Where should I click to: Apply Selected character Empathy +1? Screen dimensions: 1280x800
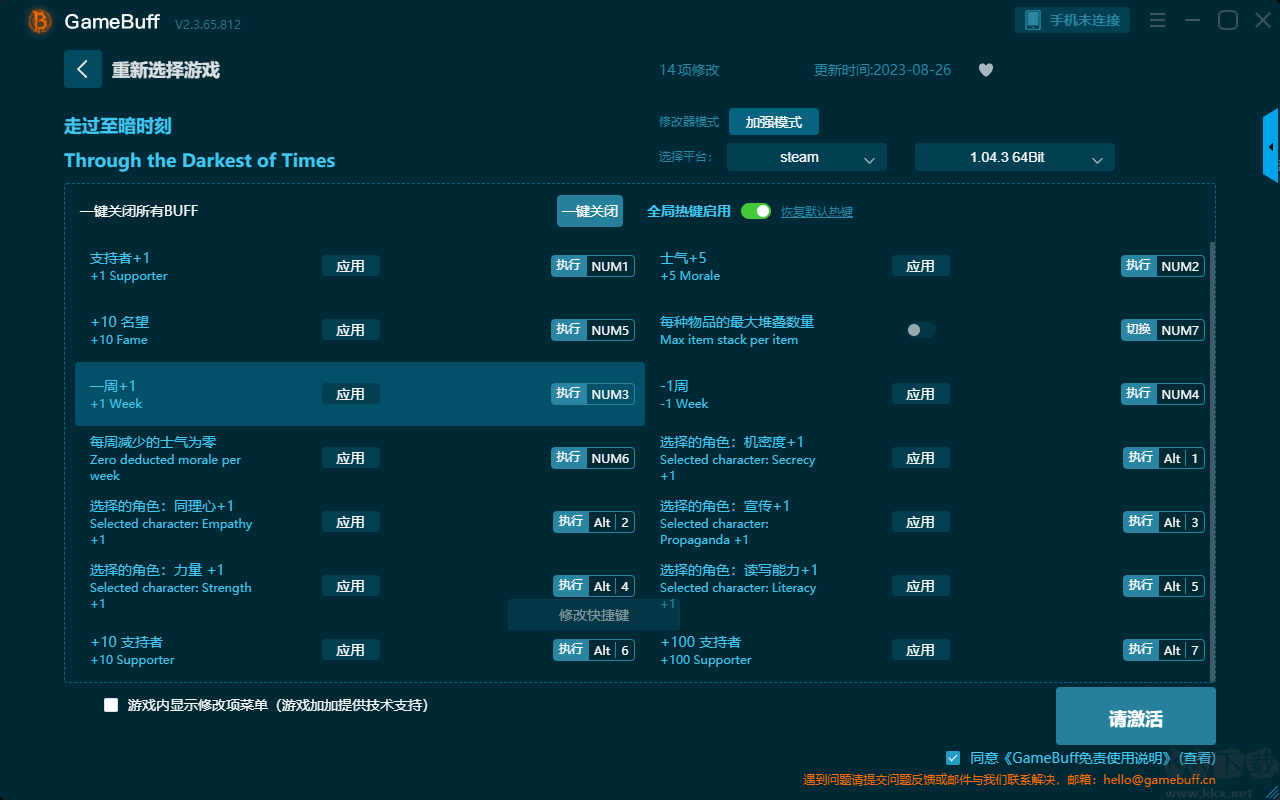click(351, 522)
